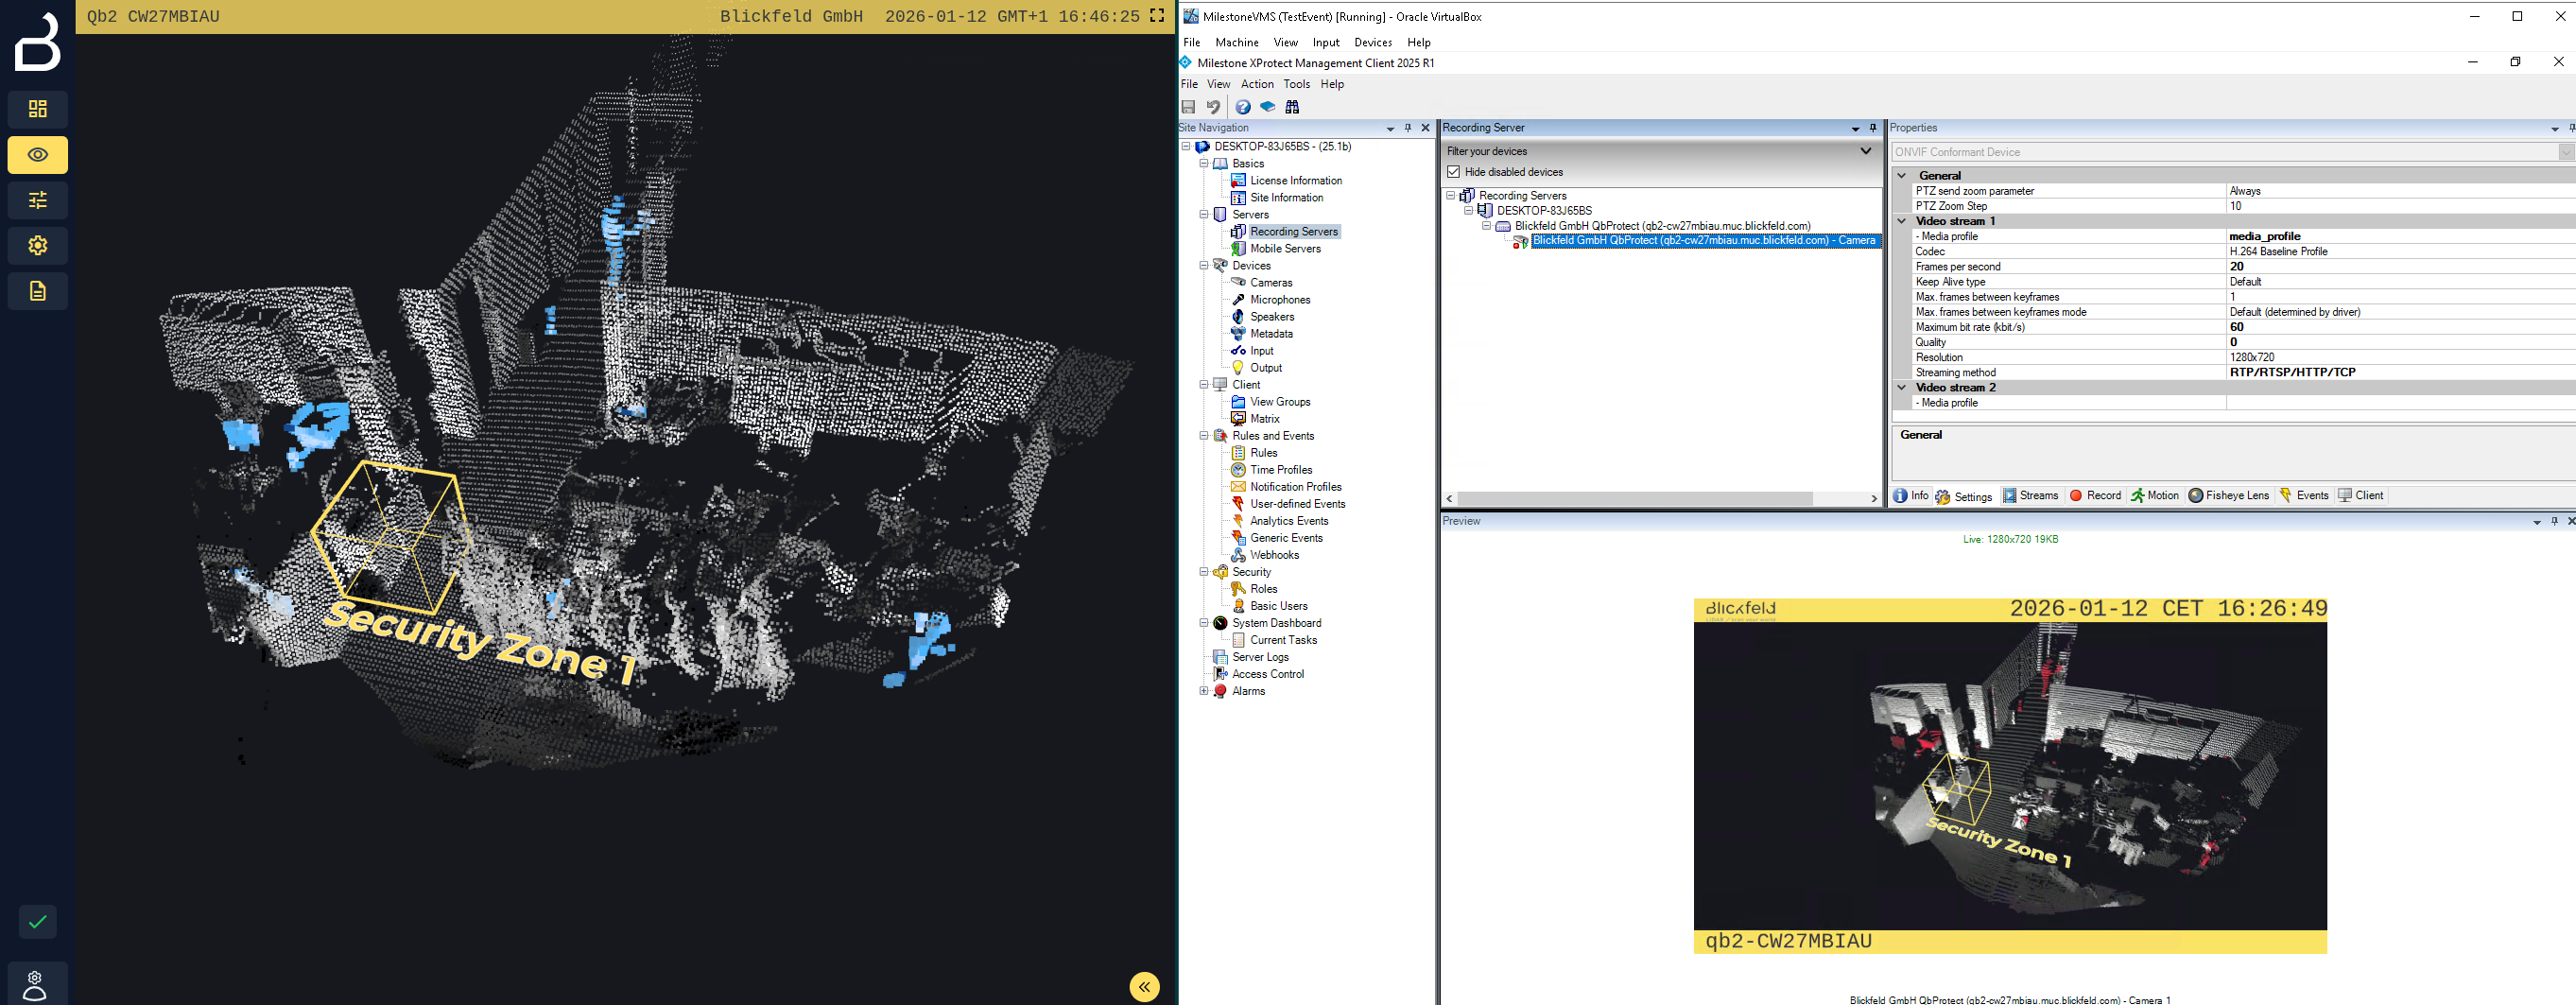This screenshot has width=2576, height=1005.
Task: Open the gear settings icon in sidebar
Action: [x=38, y=246]
